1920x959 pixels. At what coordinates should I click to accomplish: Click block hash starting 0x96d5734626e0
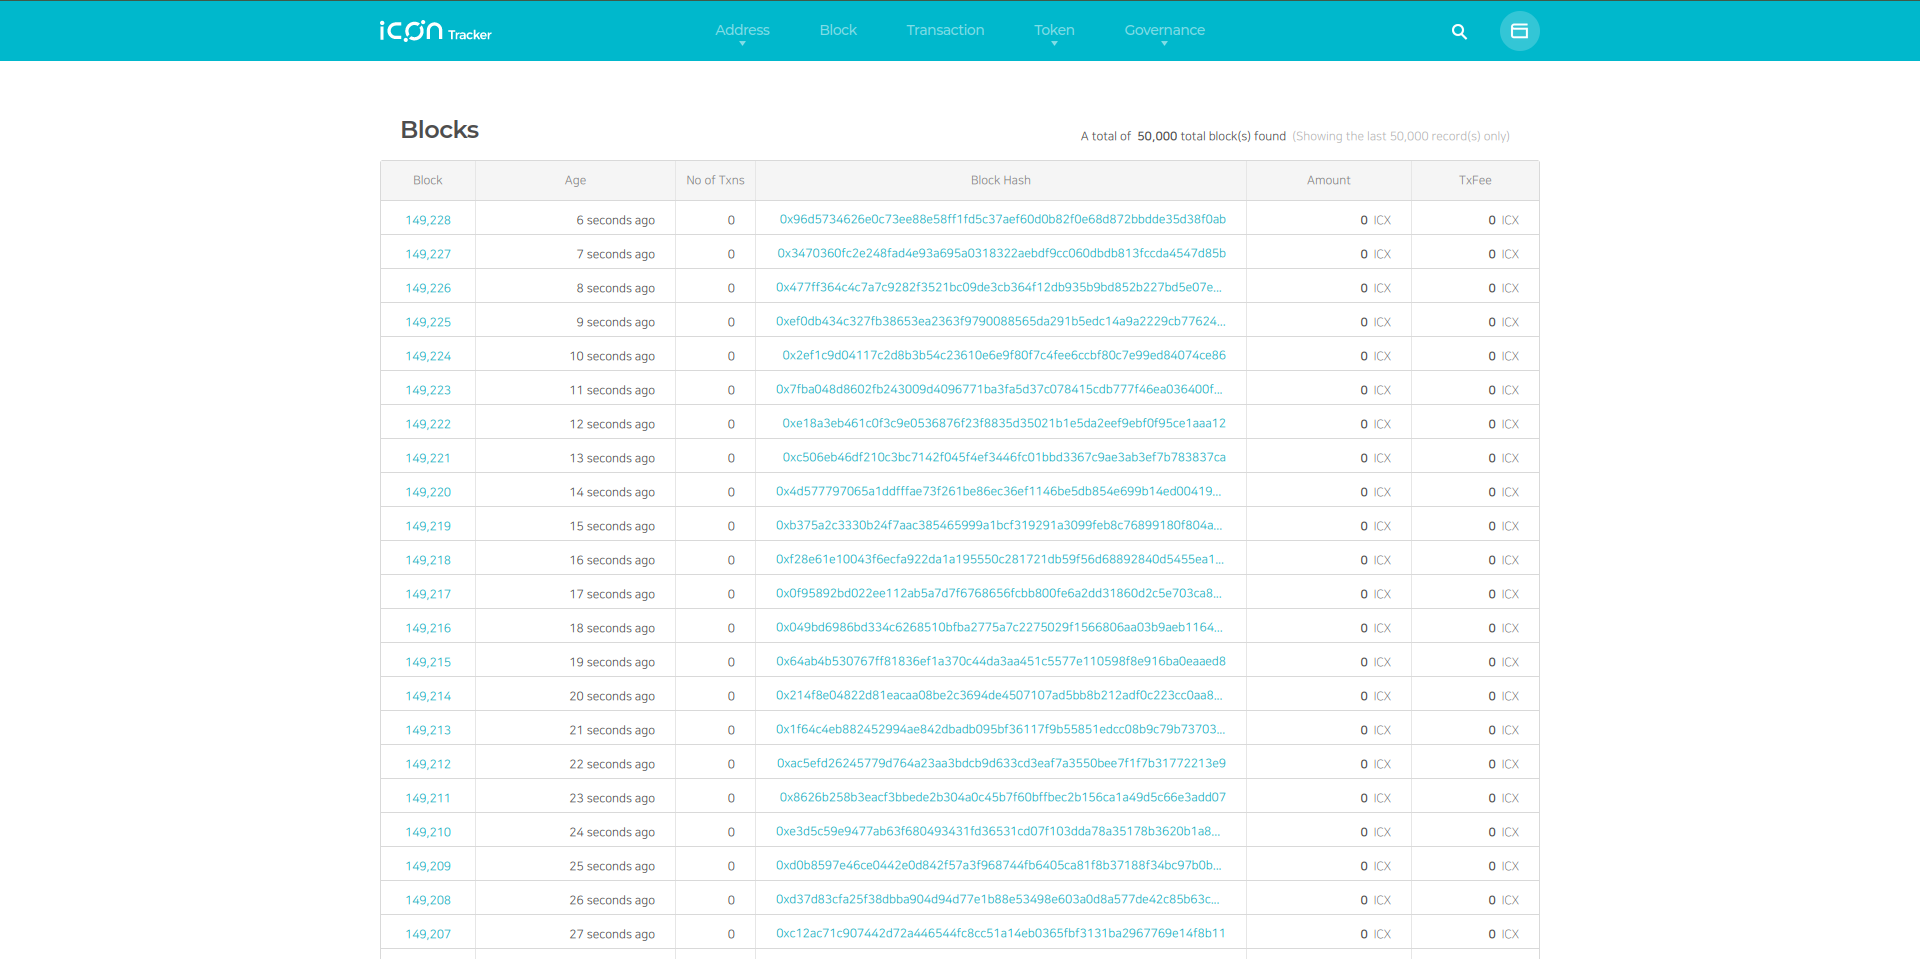tap(1002, 219)
